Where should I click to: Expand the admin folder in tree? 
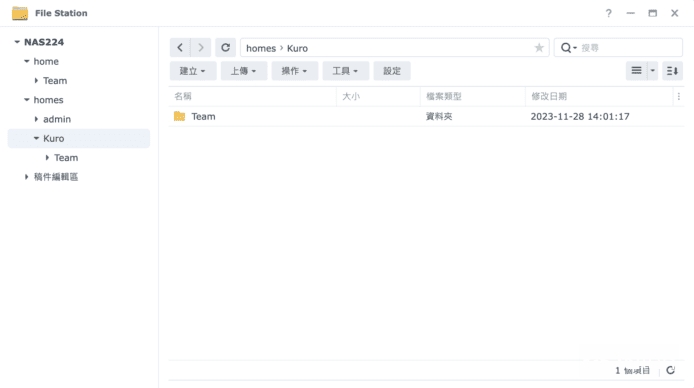pos(36,119)
